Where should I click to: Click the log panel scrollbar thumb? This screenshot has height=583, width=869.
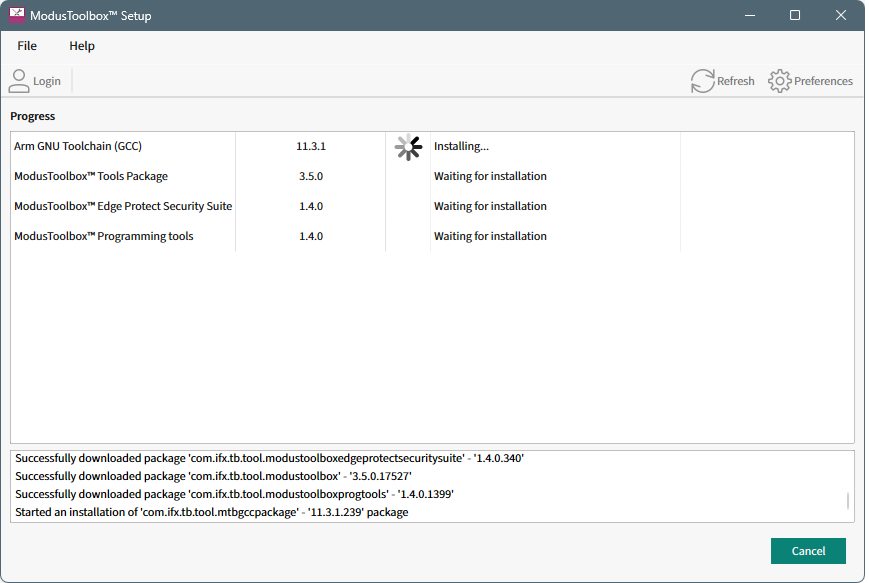tap(848, 501)
